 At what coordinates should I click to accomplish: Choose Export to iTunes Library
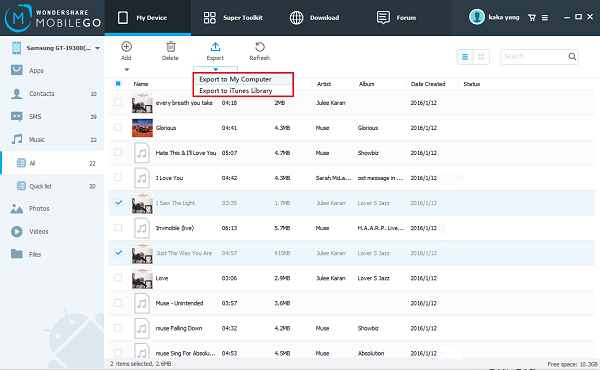click(x=243, y=91)
